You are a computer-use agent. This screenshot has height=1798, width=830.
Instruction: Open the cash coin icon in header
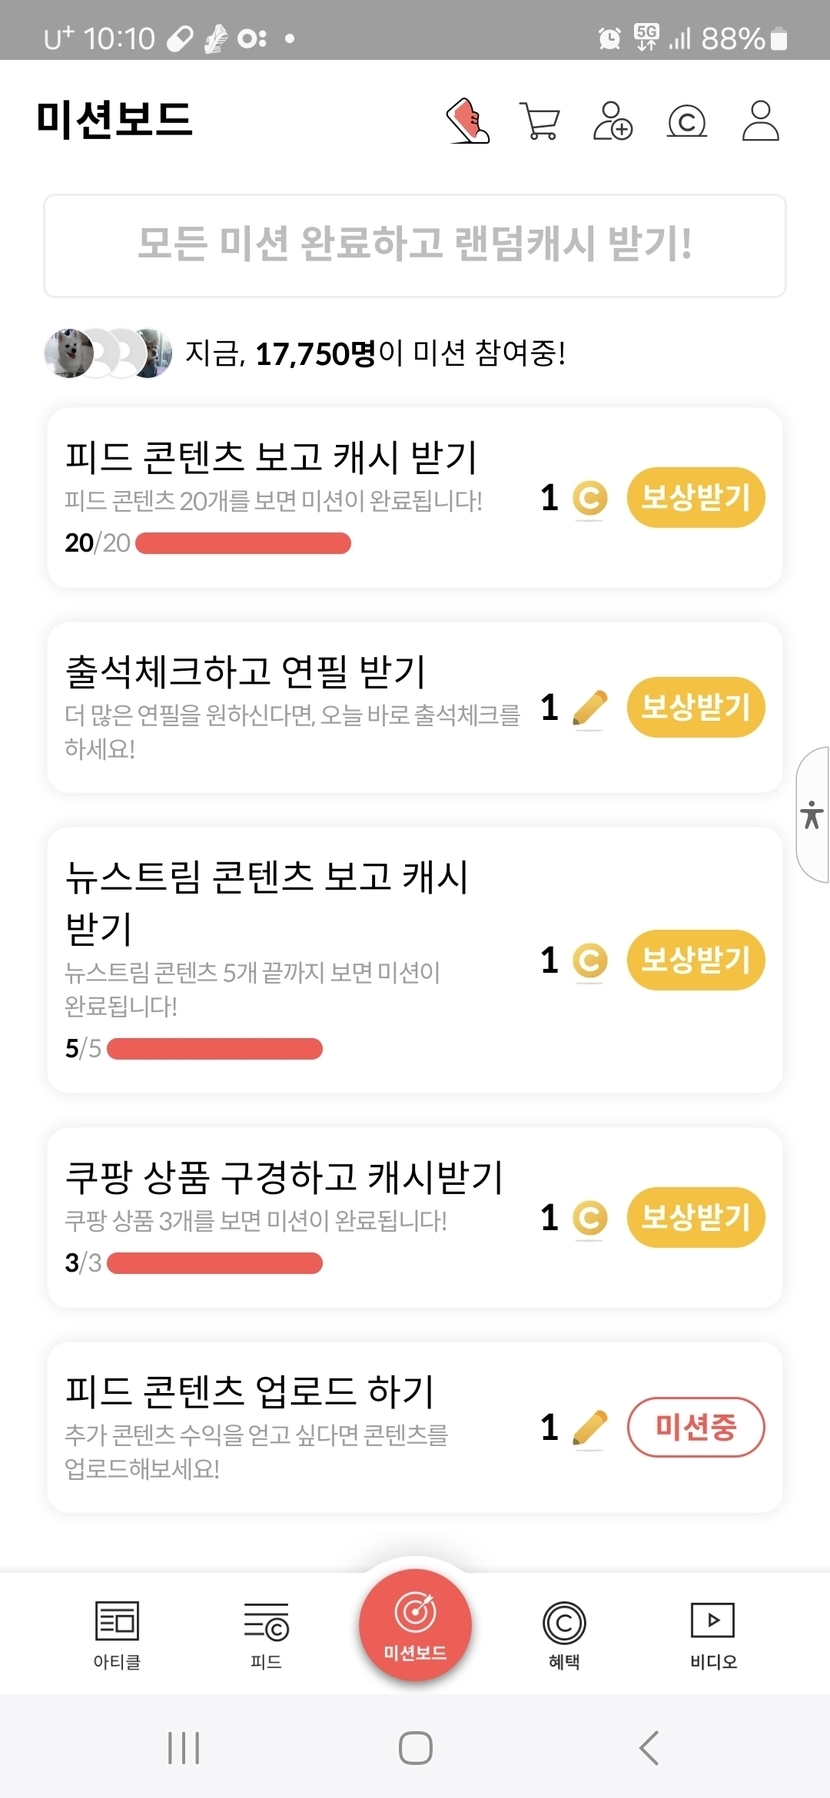(686, 121)
